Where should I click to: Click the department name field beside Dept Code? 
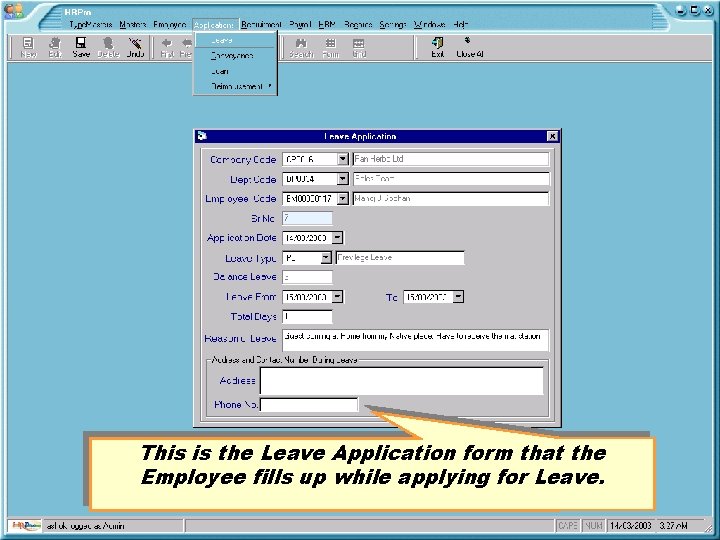pos(450,179)
